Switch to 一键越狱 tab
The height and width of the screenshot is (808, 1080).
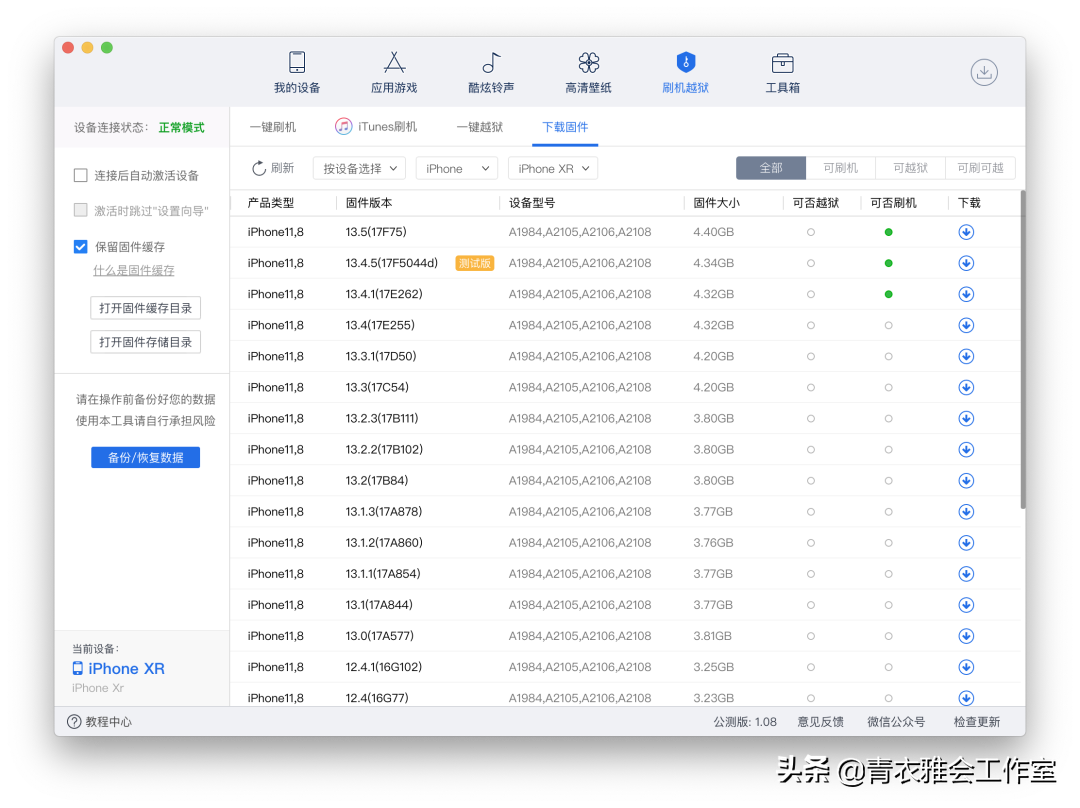[x=479, y=127]
